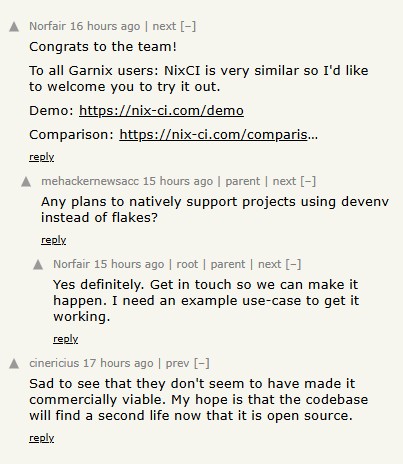Upvote Norfair's reply 'Yes definitely'
The width and height of the screenshot is (403, 464).
click(38, 265)
